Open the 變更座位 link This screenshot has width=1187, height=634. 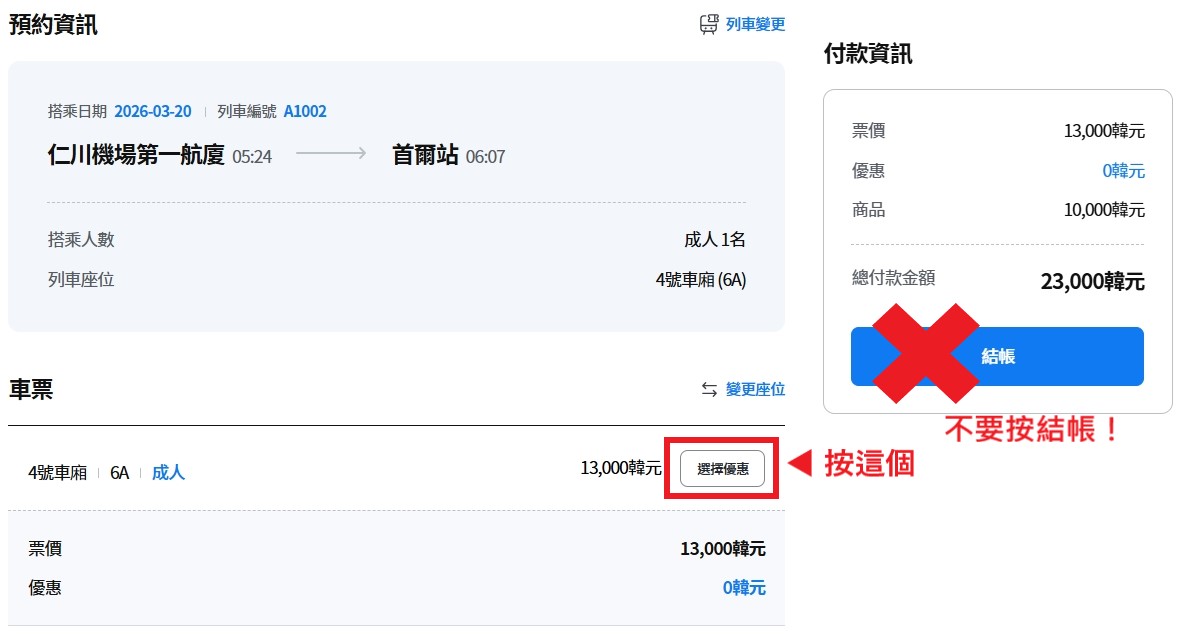(x=755, y=390)
